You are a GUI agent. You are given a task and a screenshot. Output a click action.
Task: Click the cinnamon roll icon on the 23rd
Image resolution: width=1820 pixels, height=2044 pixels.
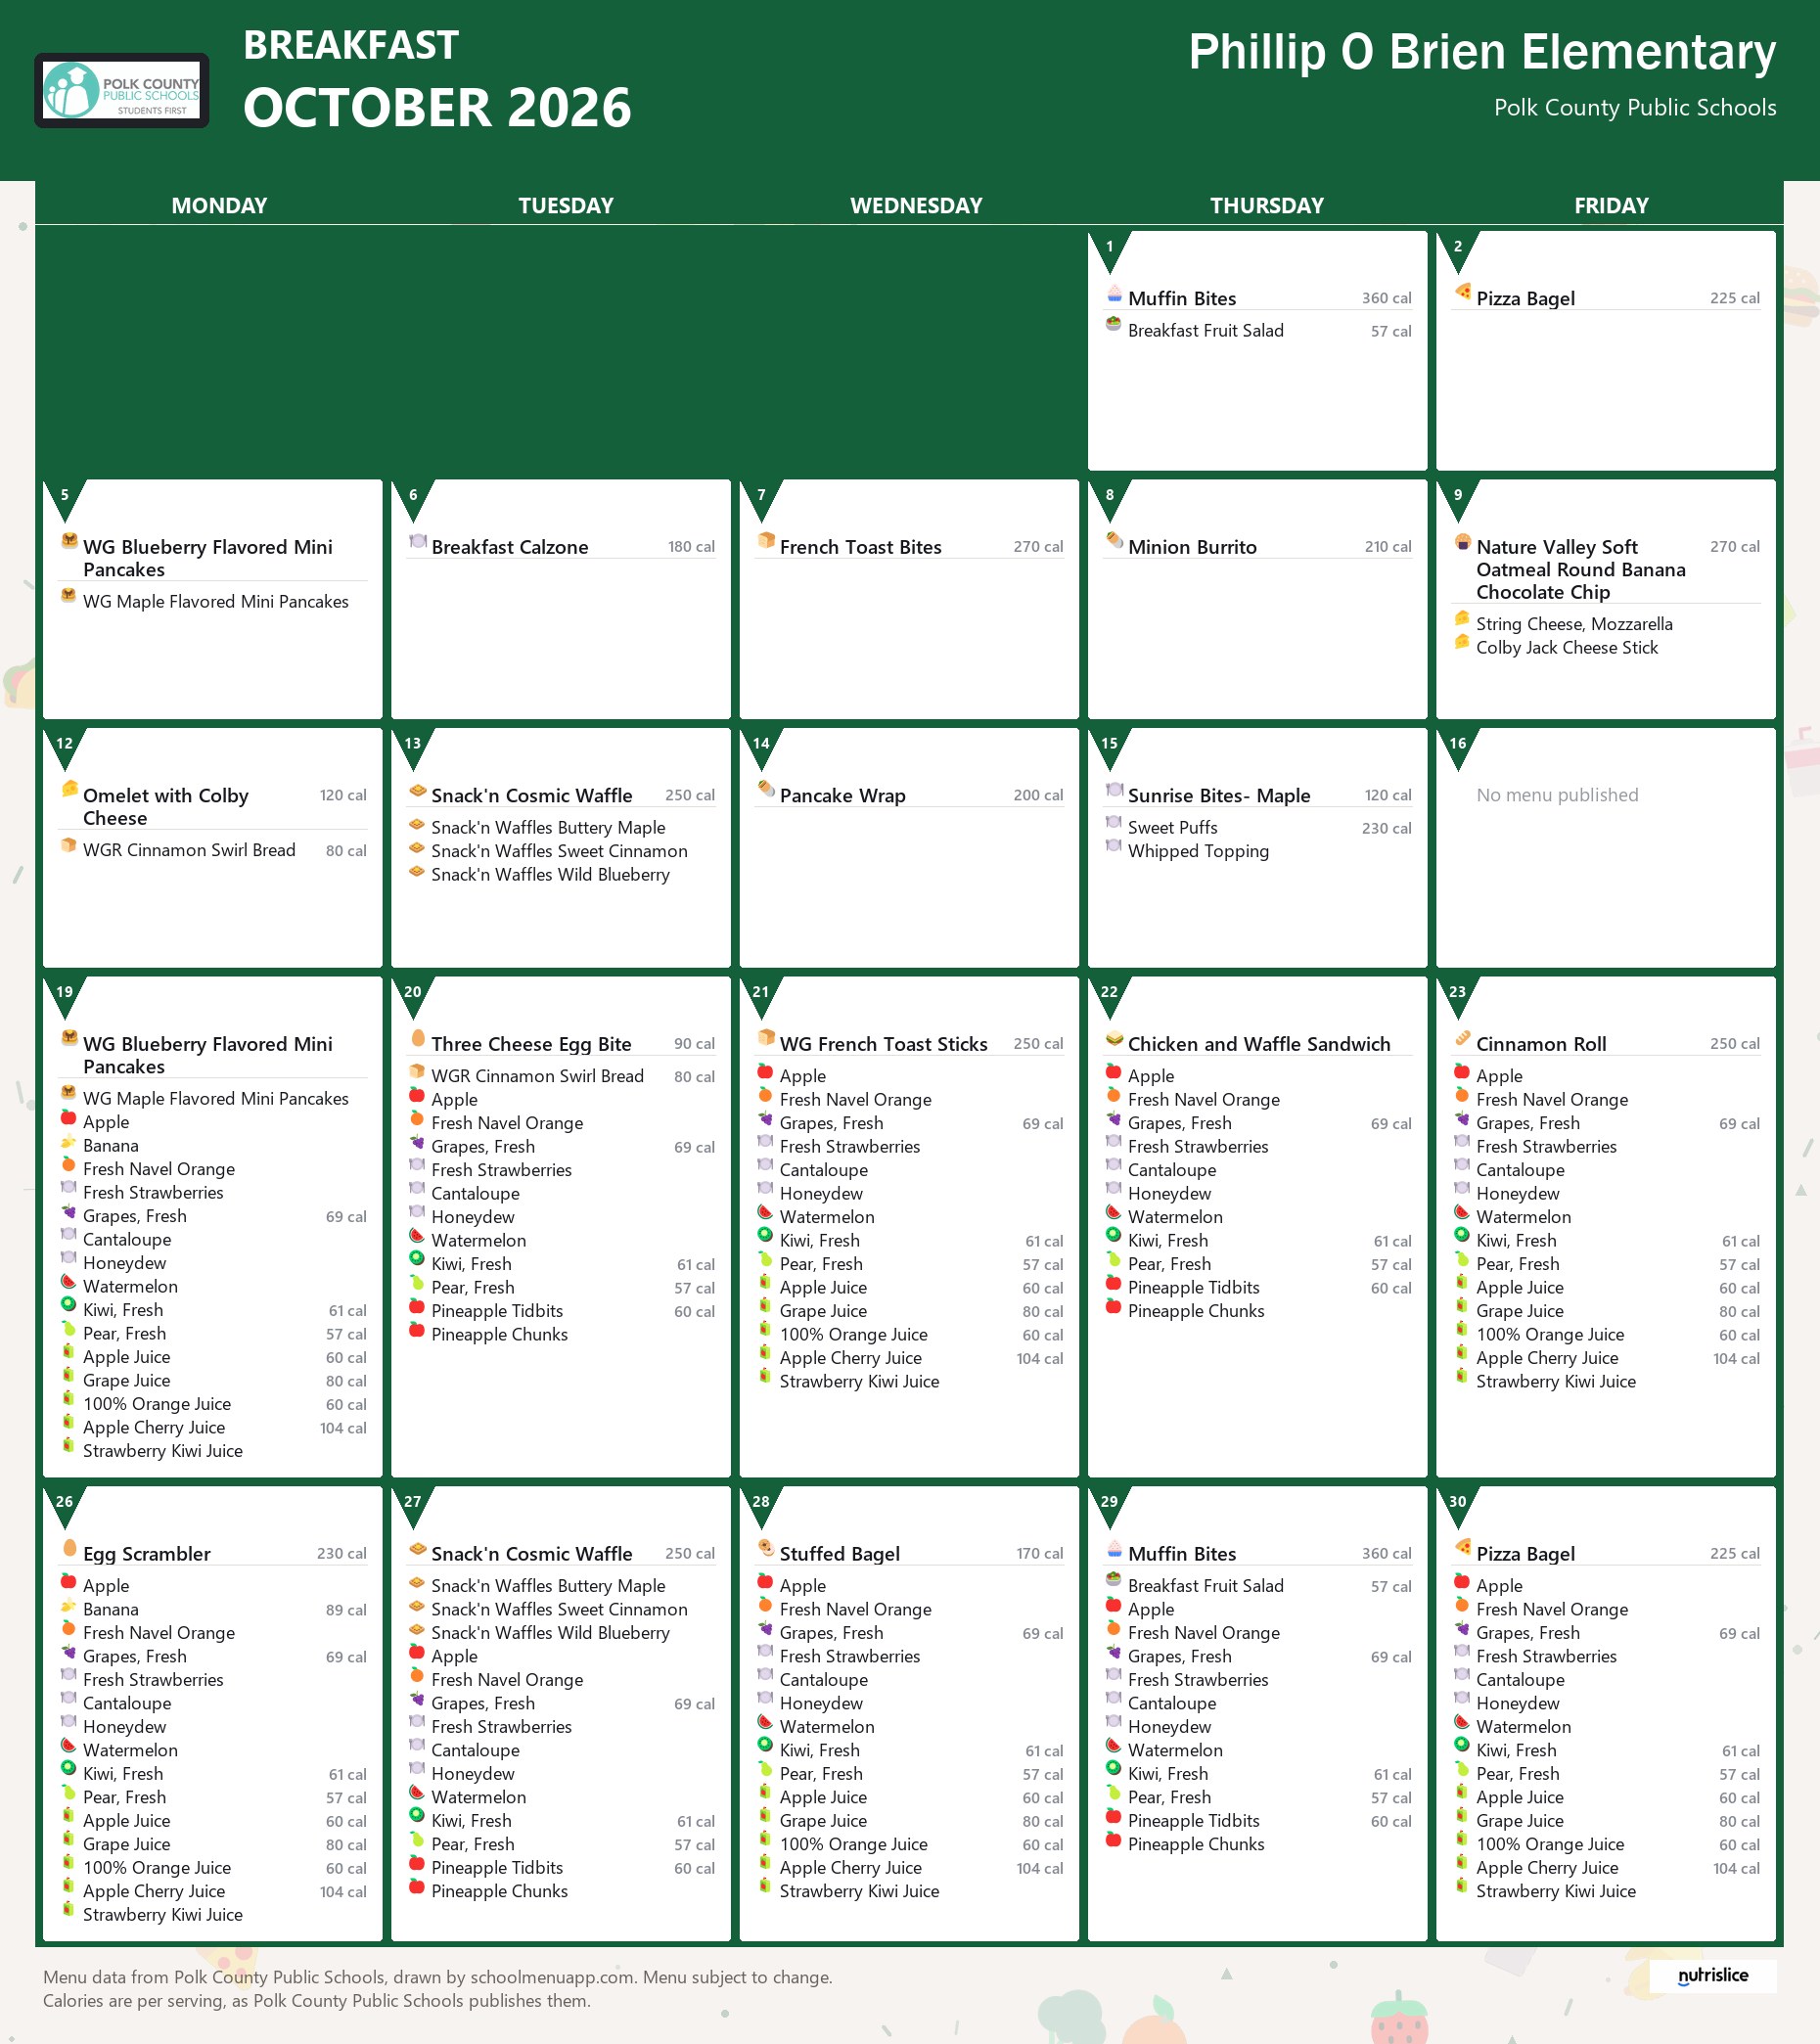(1462, 1038)
